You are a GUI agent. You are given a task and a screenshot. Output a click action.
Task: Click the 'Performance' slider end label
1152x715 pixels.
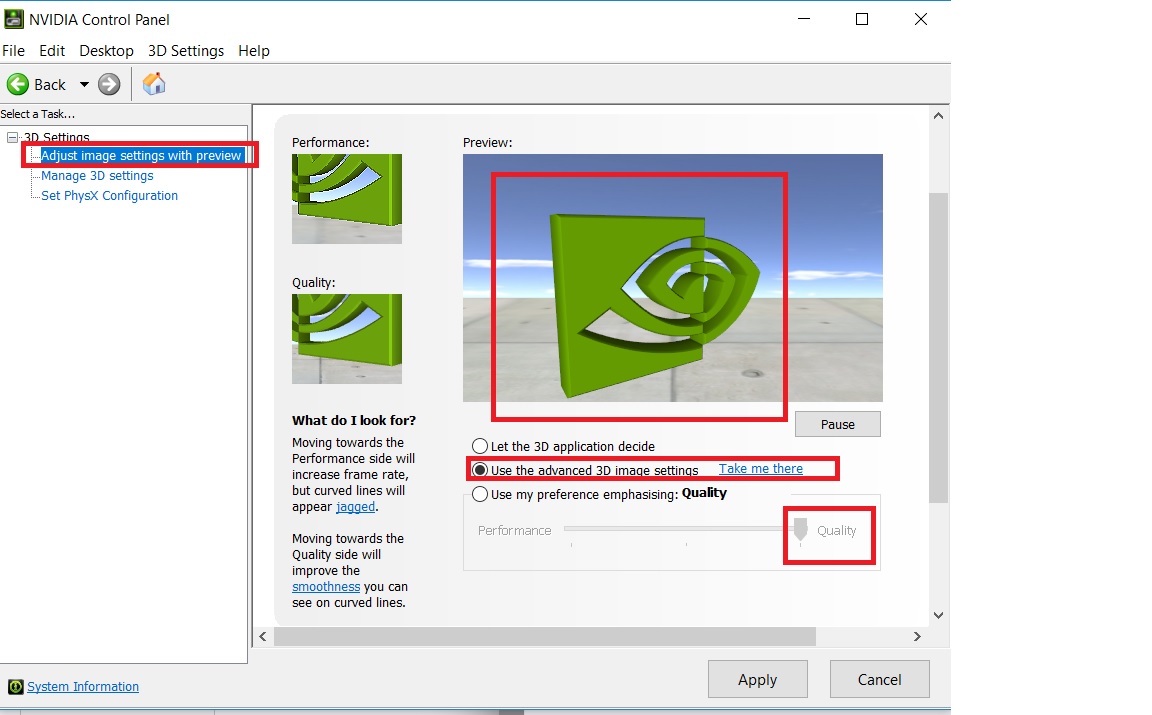point(514,531)
